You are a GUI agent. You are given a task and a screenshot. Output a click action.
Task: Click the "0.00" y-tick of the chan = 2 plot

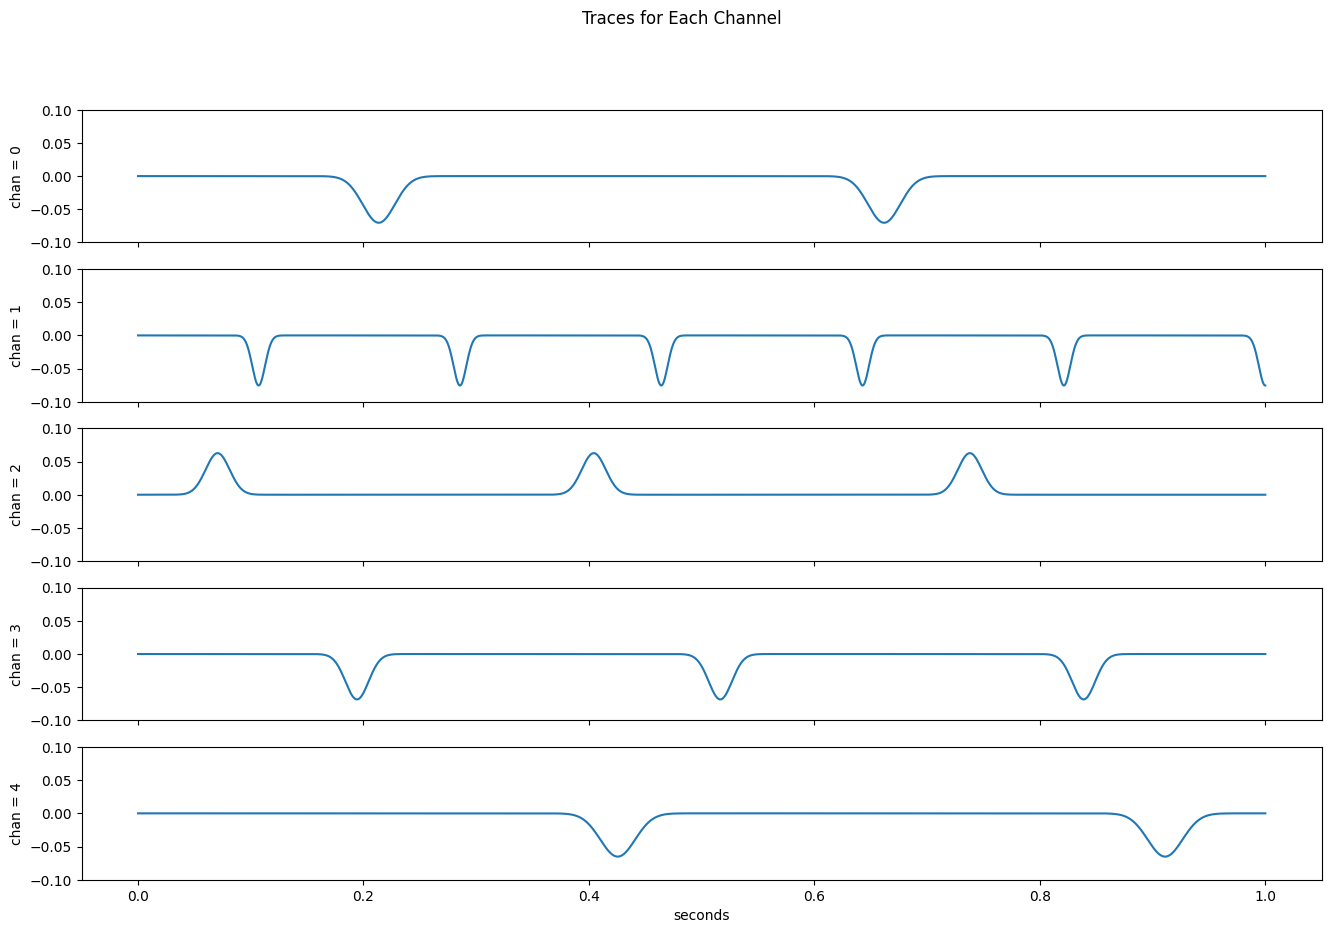point(60,495)
